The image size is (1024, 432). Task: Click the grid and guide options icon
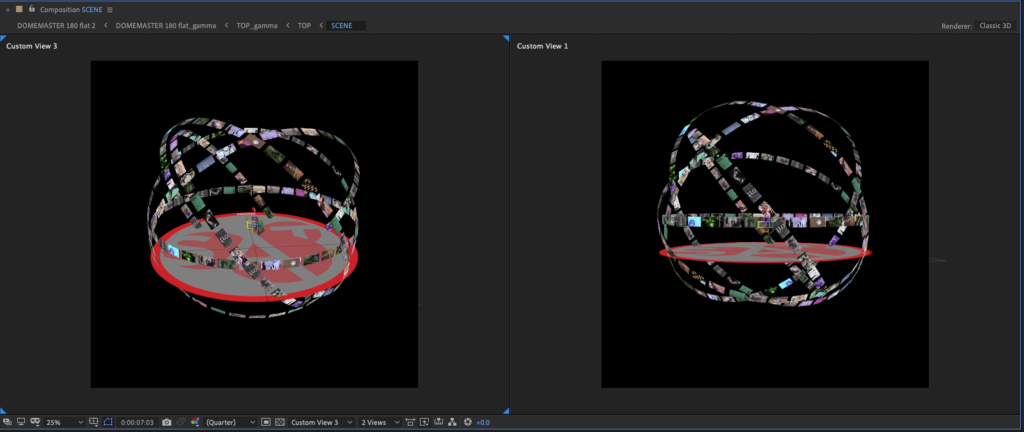[93, 423]
